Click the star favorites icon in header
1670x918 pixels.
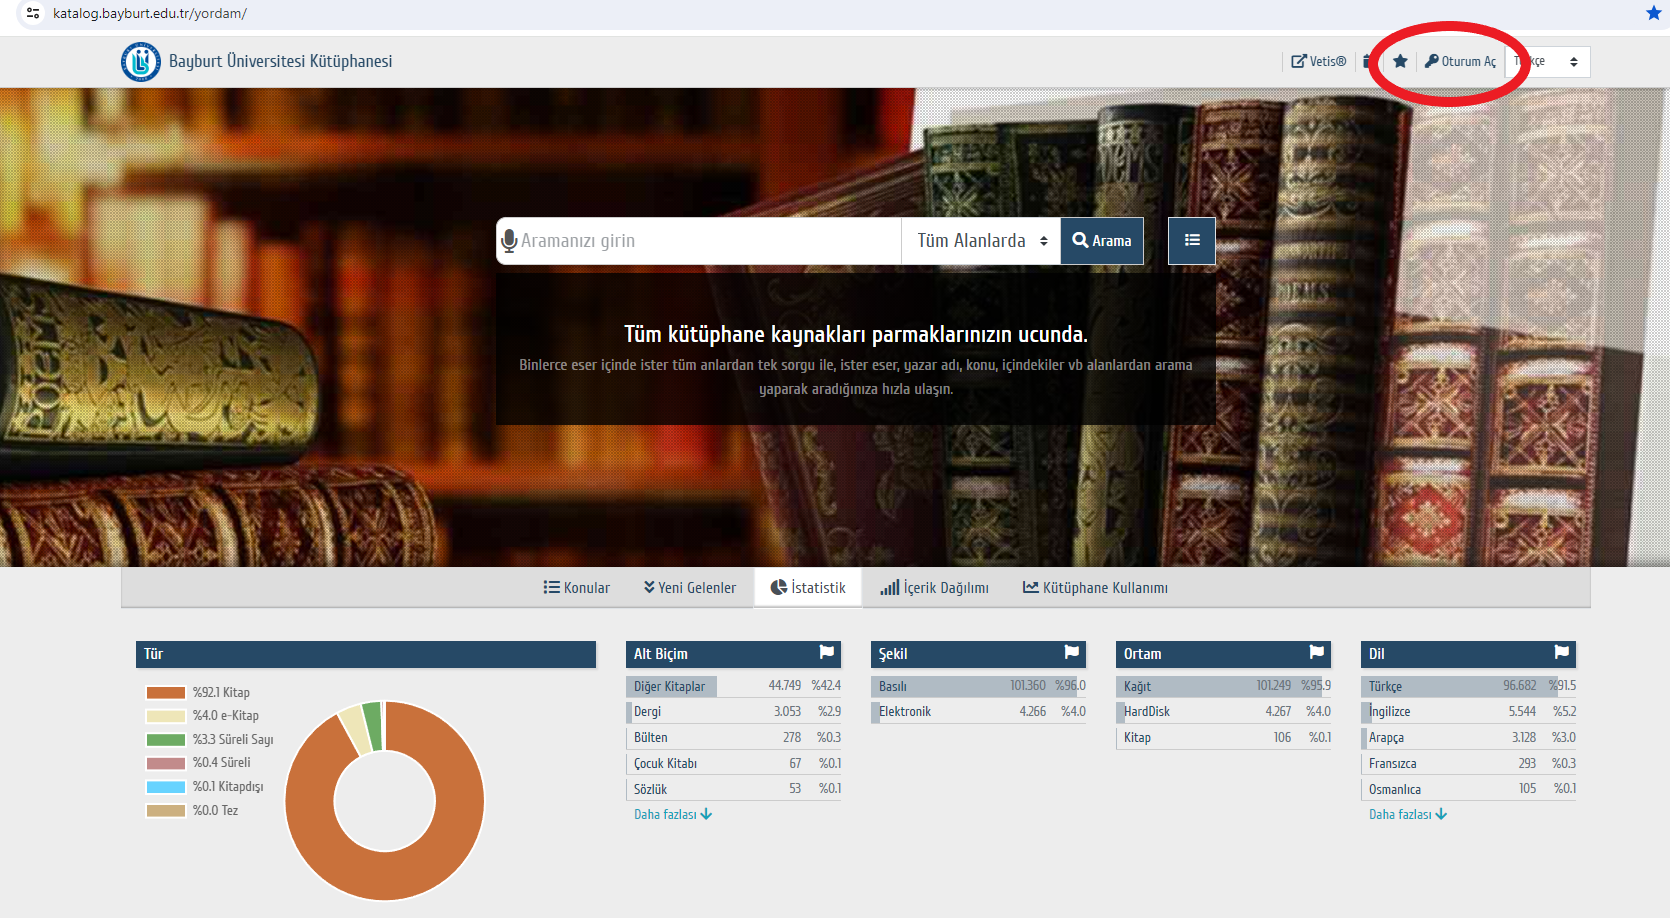click(1400, 62)
